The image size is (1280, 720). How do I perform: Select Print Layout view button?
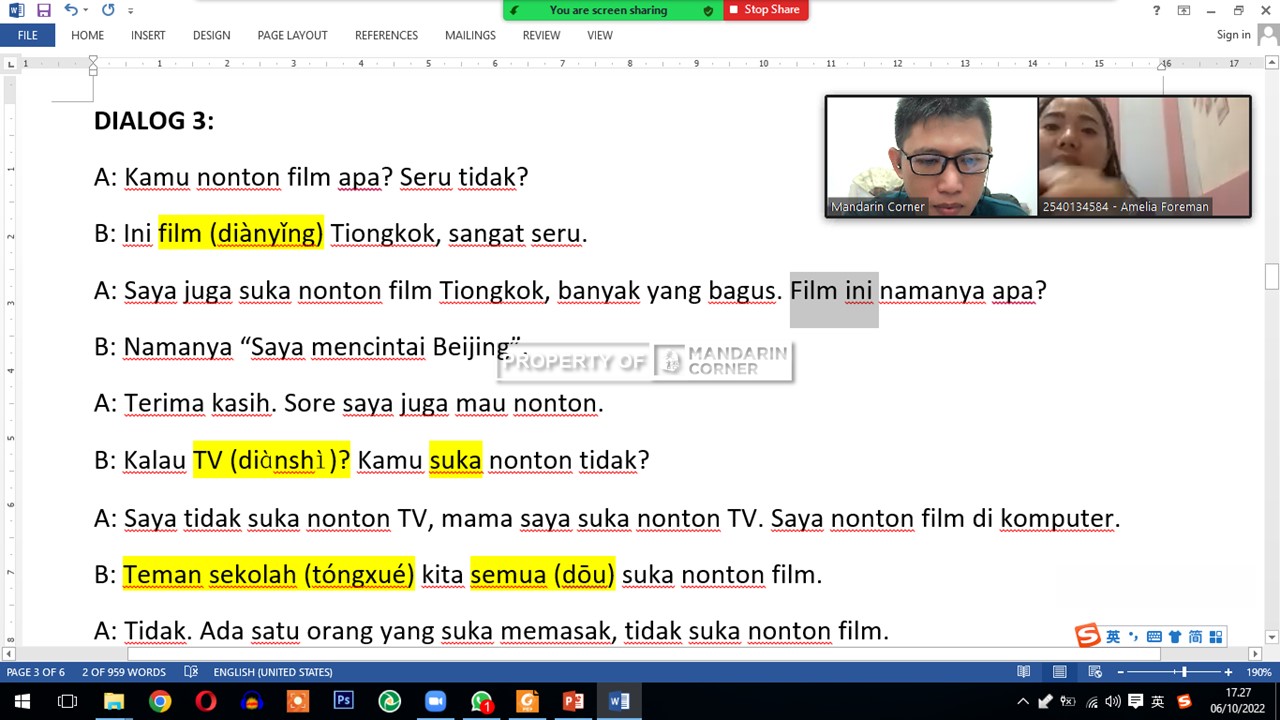pyautogui.click(x=1059, y=672)
